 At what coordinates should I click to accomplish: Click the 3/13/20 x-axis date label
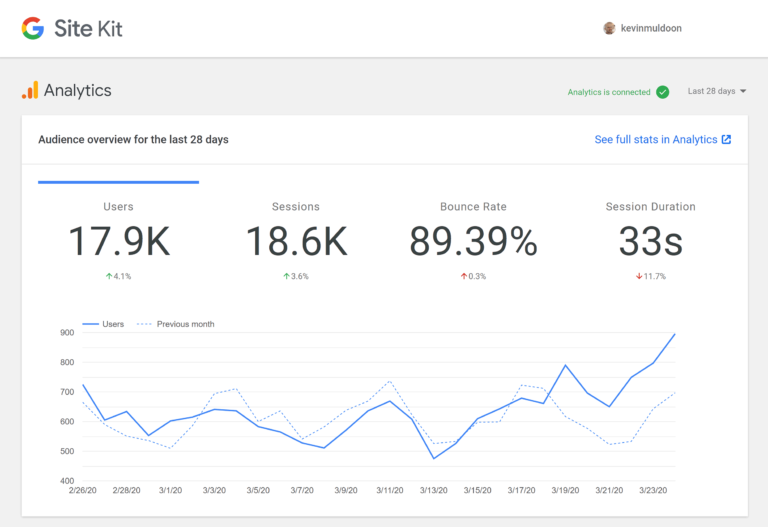[433, 490]
